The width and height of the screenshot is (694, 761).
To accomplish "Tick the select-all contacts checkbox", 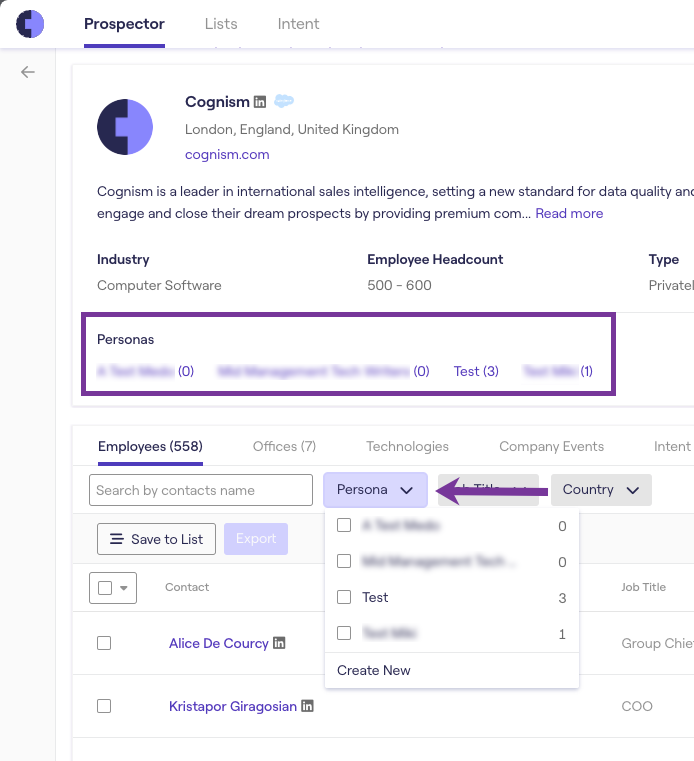I will point(105,588).
